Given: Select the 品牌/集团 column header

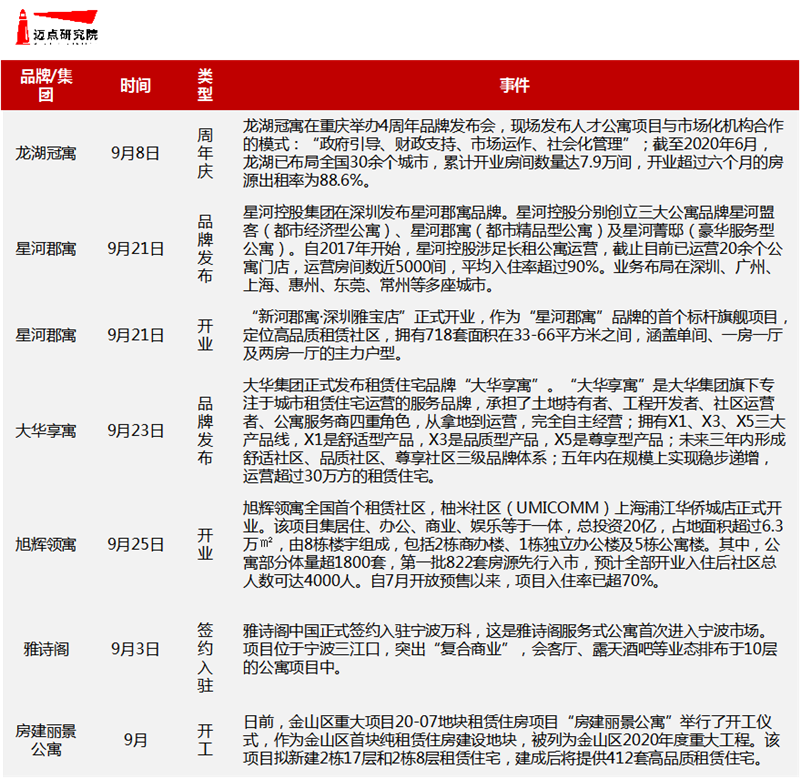Looking at the screenshot, I should coord(45,85).
